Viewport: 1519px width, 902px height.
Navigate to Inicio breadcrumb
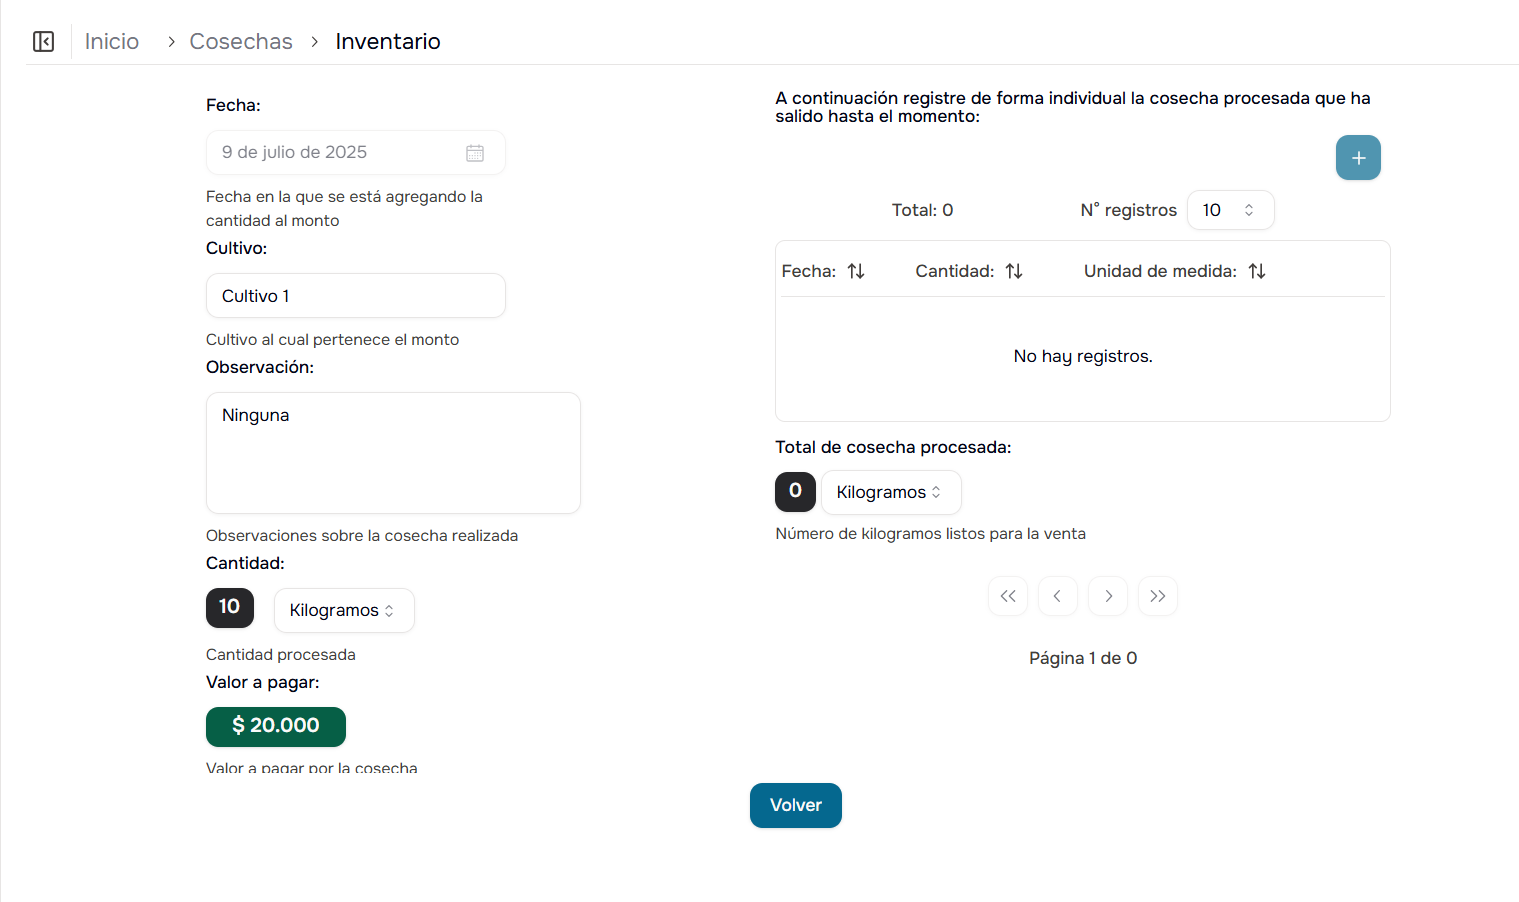tap(111, 41)
